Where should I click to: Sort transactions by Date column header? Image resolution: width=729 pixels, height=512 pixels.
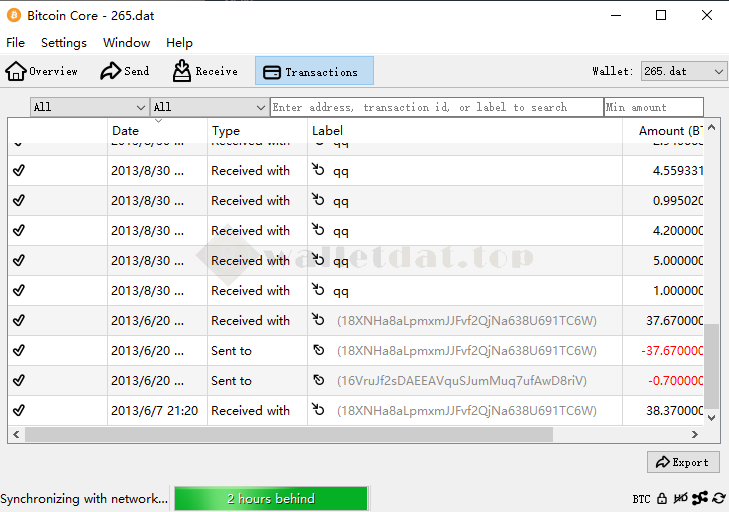coord(157,131)
